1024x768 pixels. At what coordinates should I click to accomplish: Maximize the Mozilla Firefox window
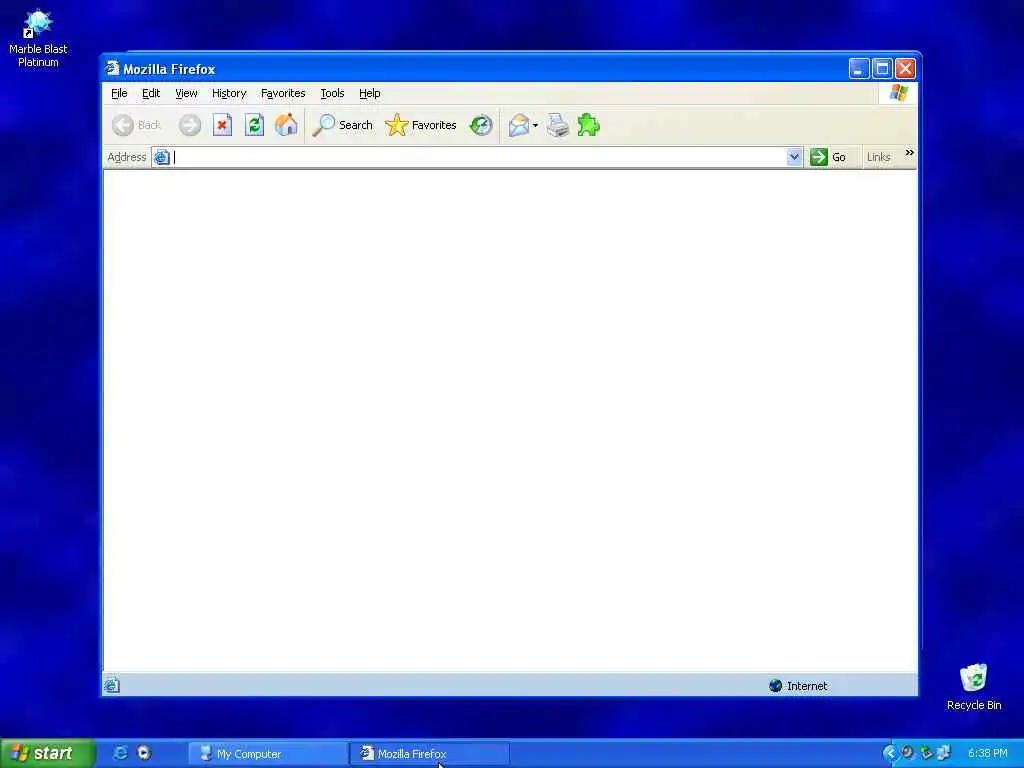(x=882, y=69)
